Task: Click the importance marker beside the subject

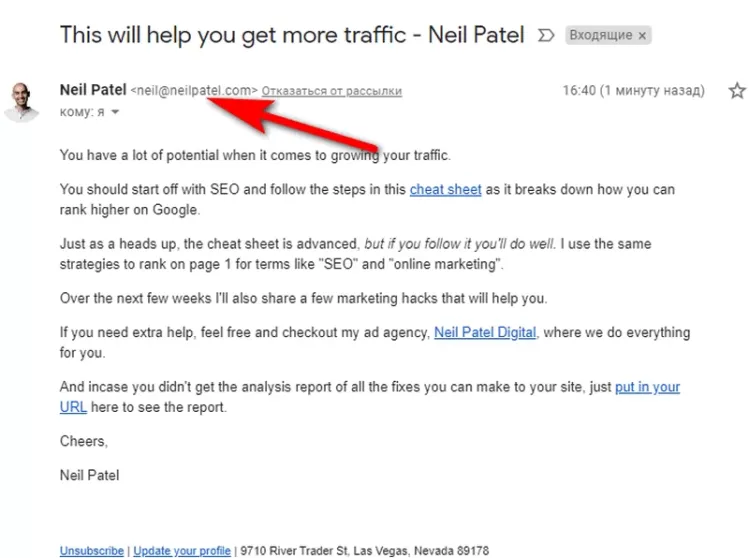Action: [x=545, y=35]
